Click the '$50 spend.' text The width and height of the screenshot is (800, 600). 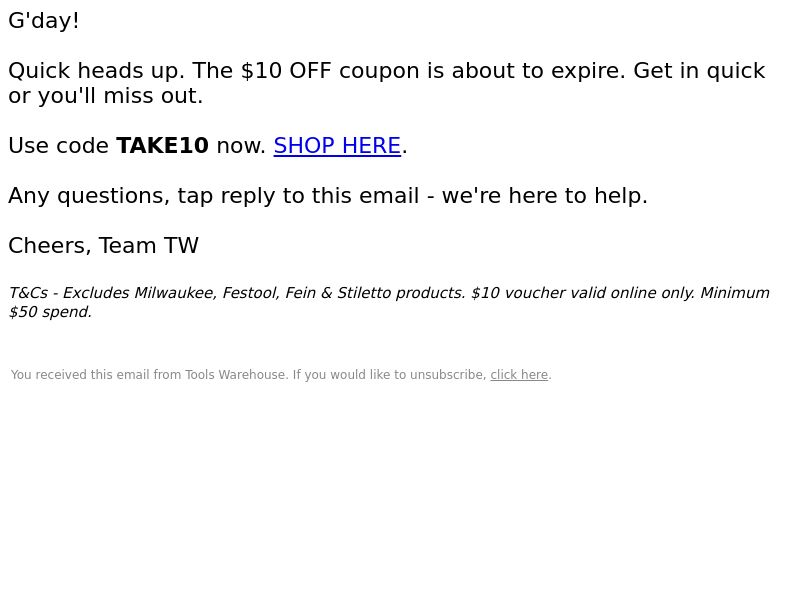[x=51, y=312]
